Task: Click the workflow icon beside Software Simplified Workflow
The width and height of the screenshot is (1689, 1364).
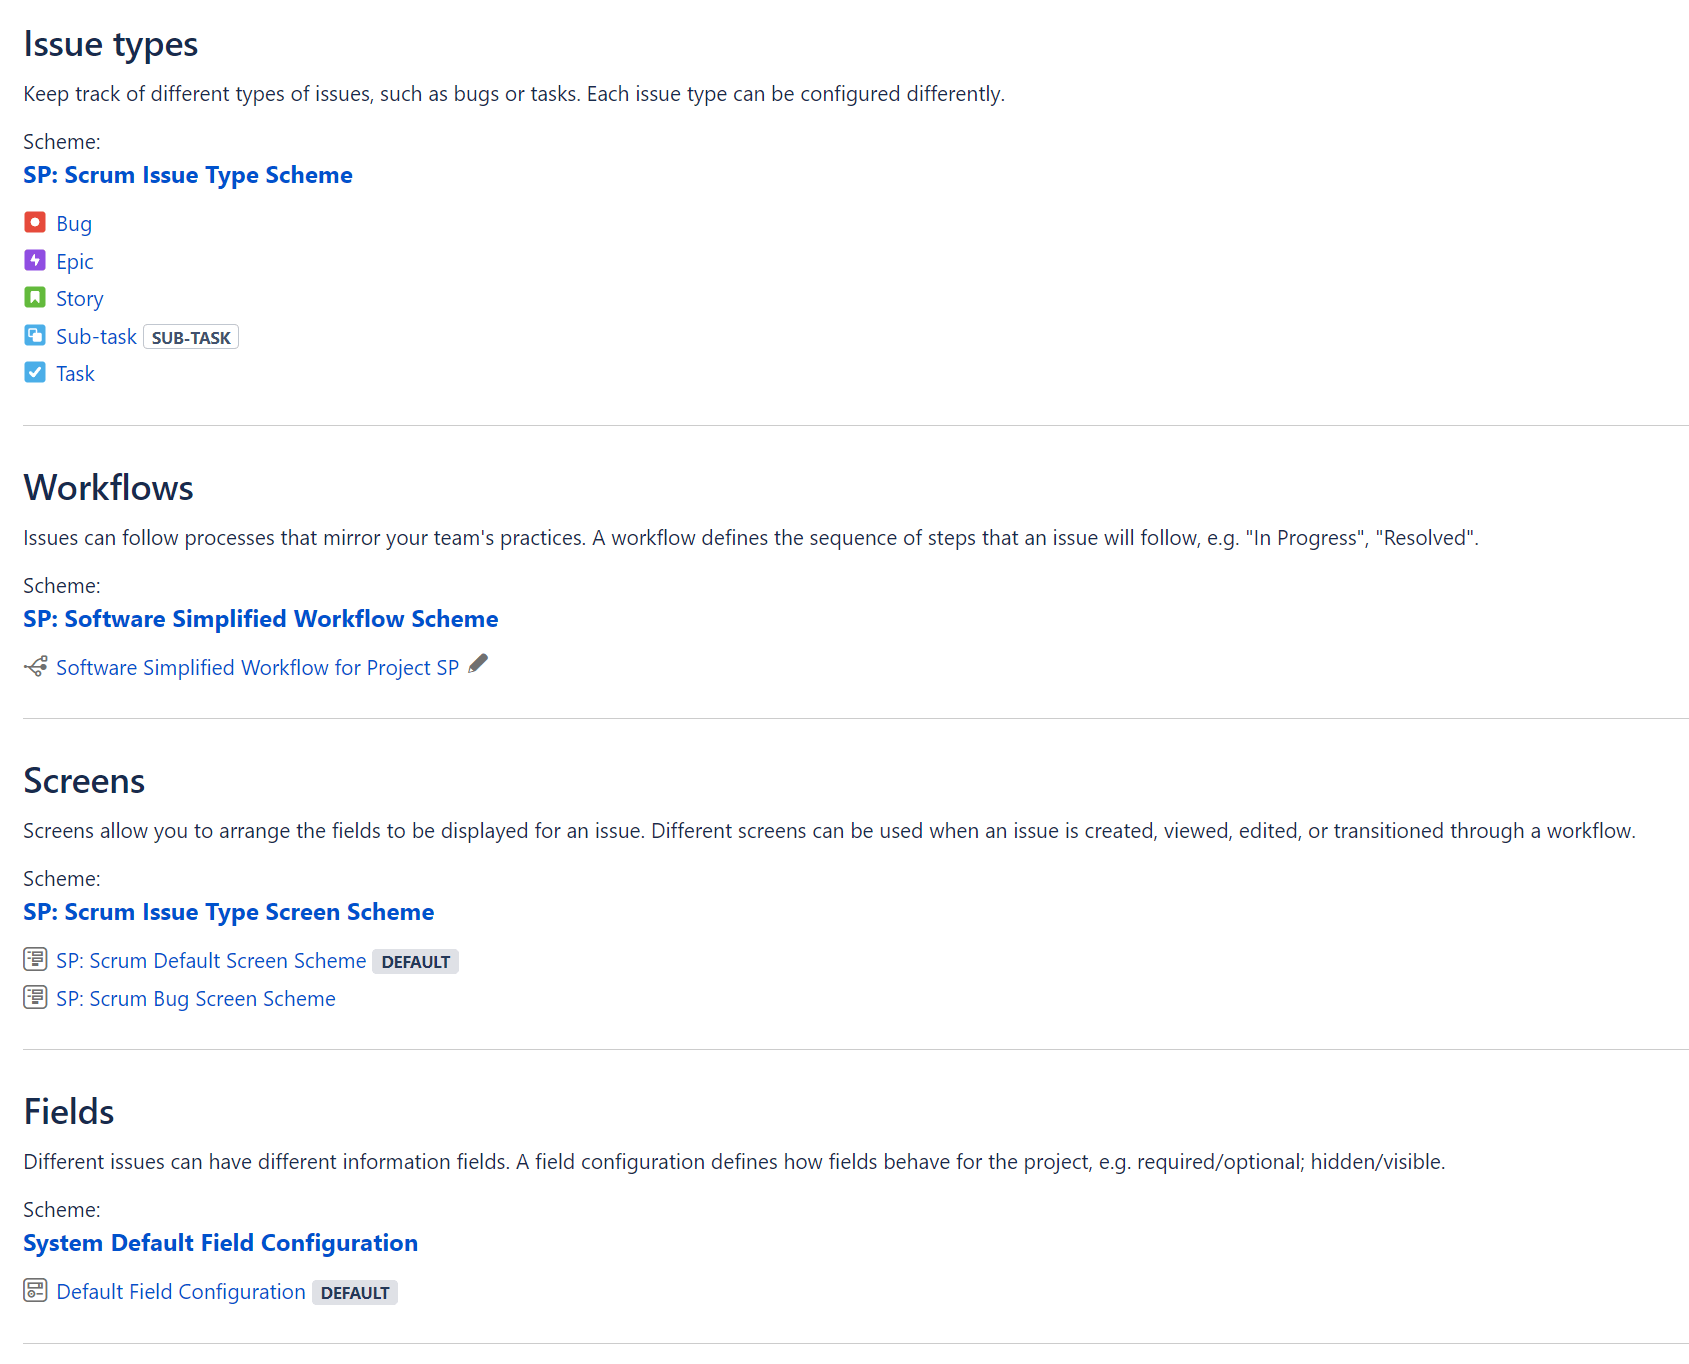Action: (35, 666)
